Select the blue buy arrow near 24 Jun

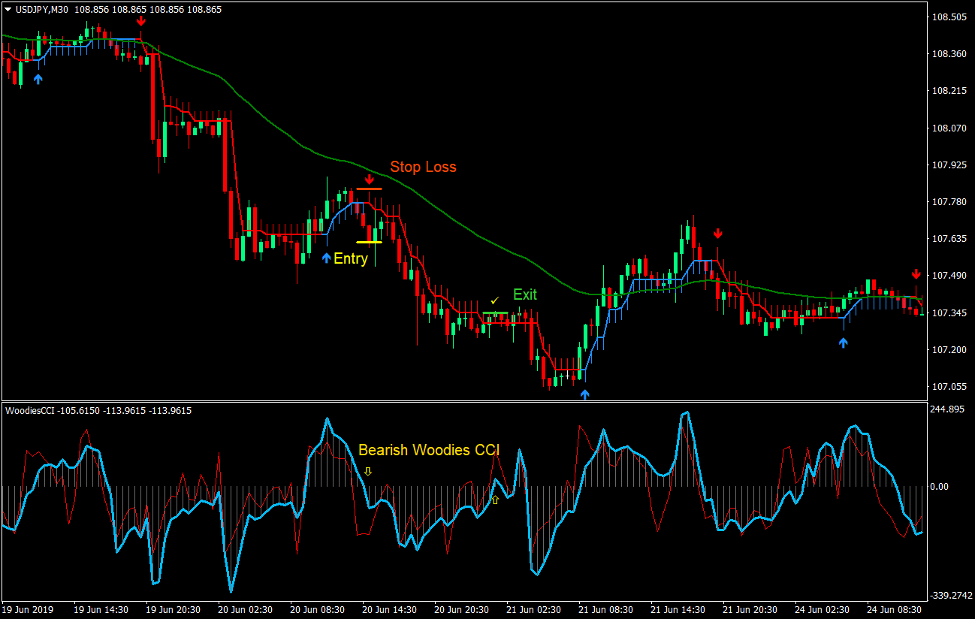pos(843,342)
